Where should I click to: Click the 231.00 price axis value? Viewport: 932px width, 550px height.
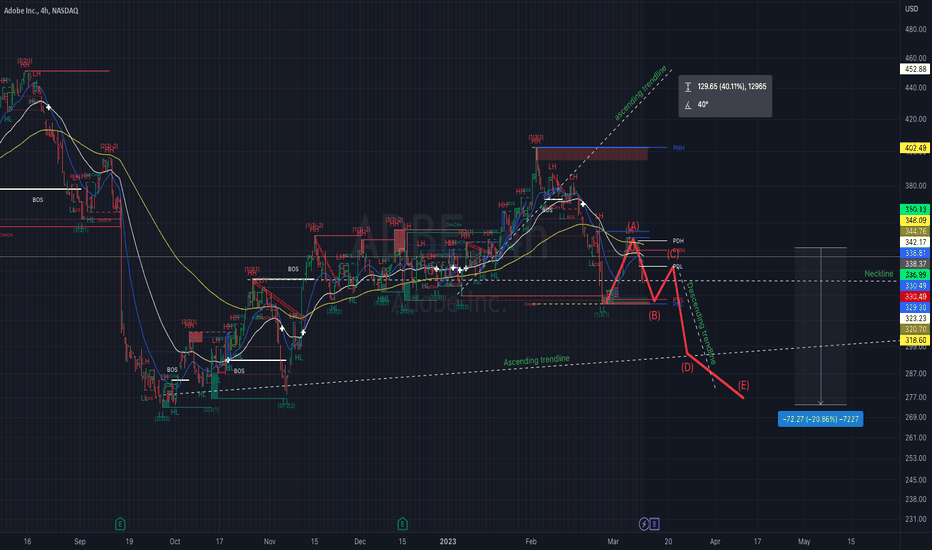click(x=915, y=519)
